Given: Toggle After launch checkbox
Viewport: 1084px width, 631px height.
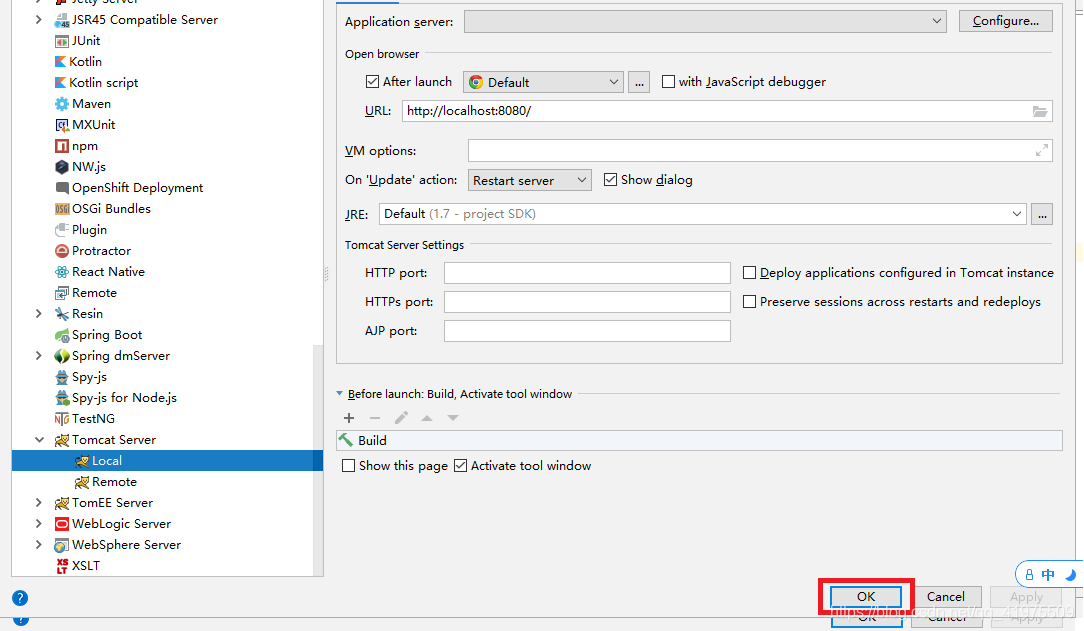Looking at the screenshot, I should 372,82.
